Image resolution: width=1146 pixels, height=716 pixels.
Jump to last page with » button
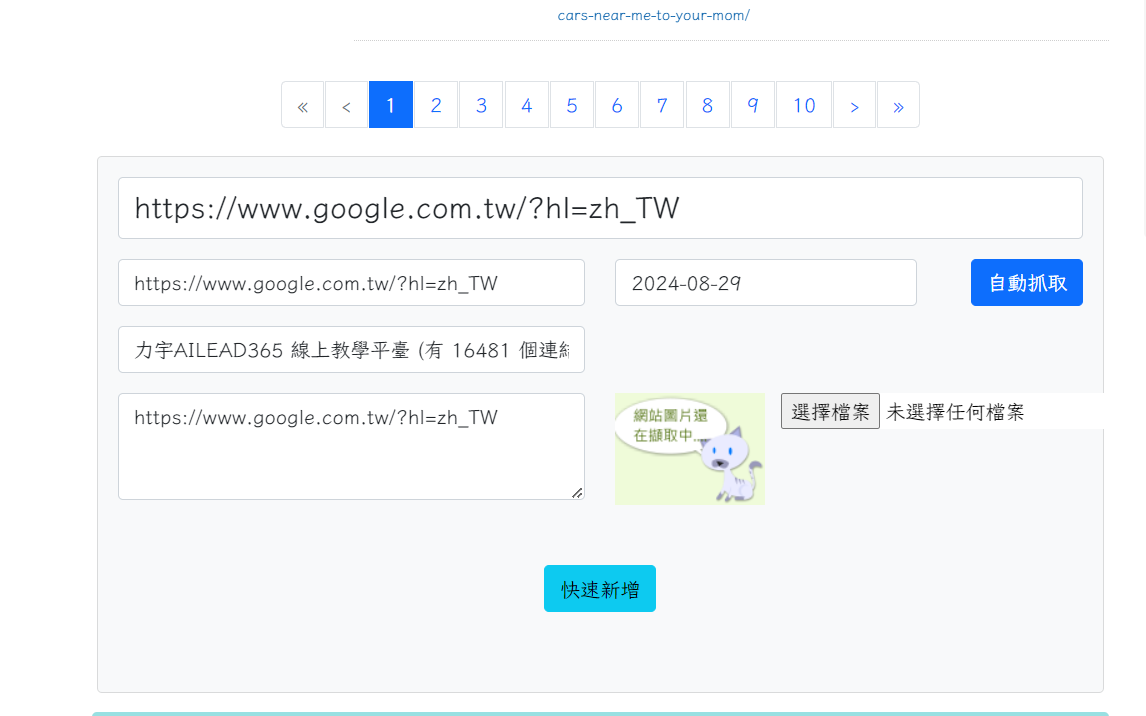pyautogui.click(x=898, y=105)
